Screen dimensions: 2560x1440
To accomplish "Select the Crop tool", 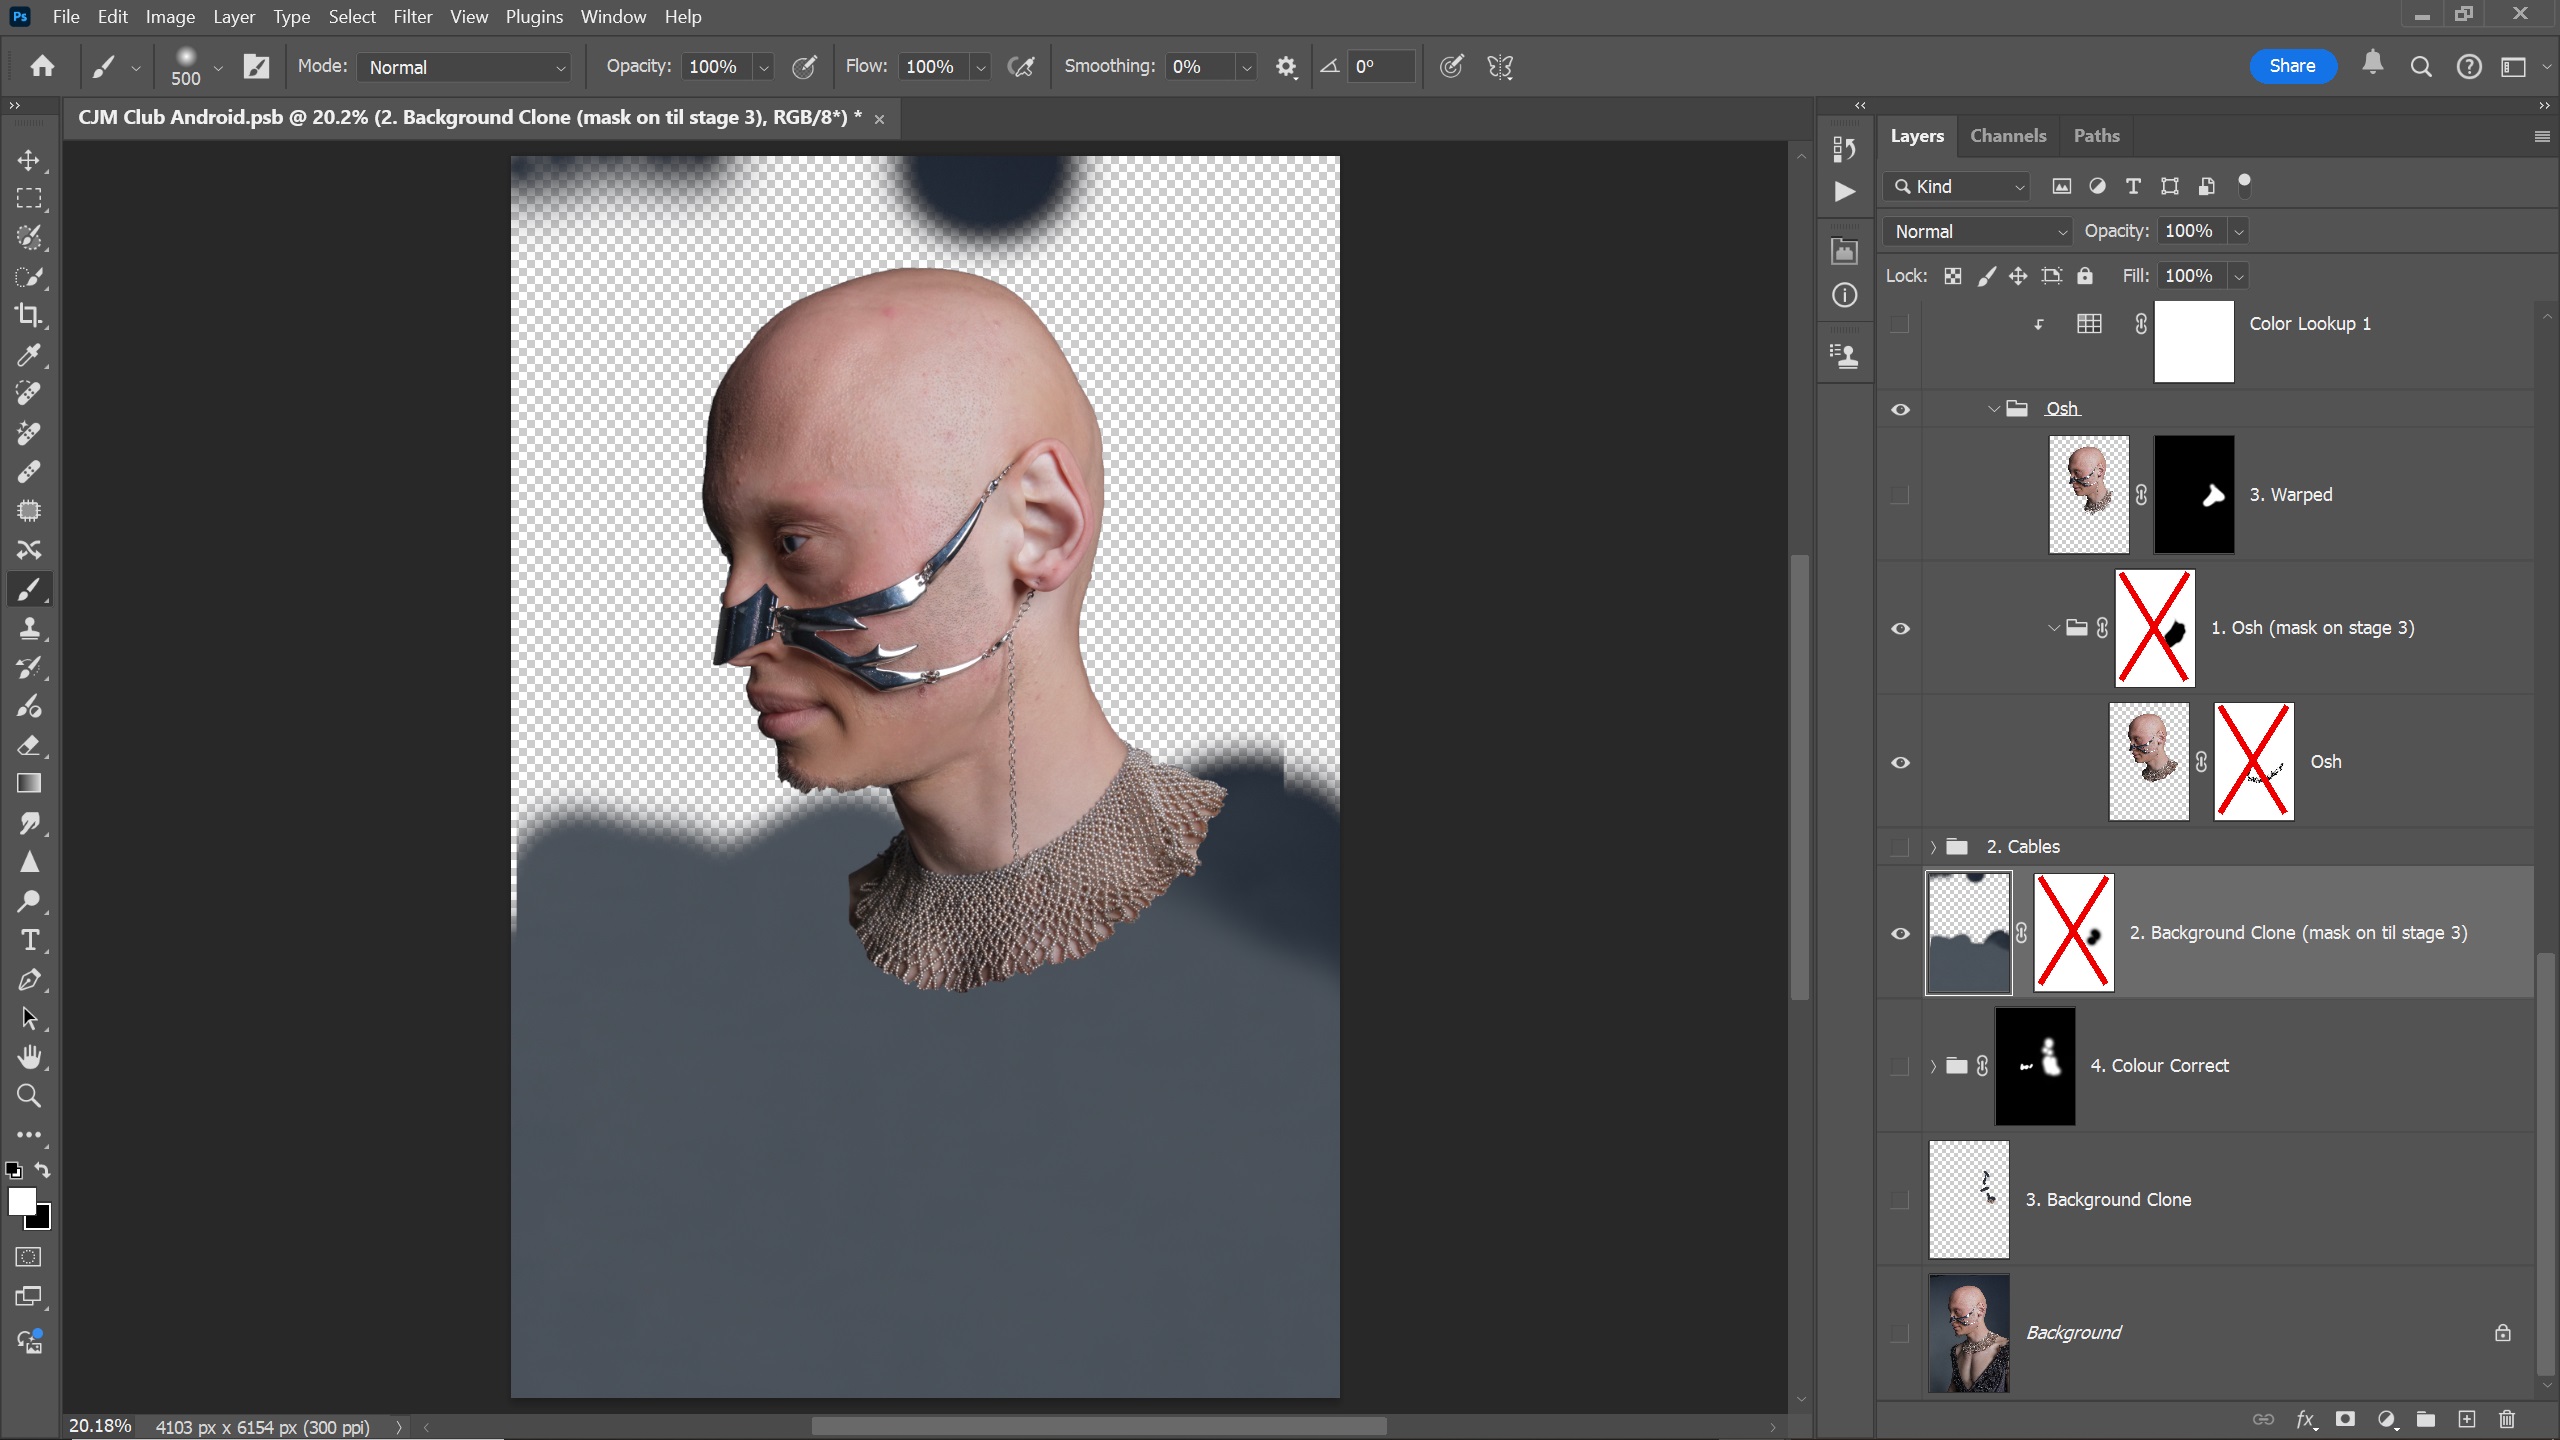I will tap(29, 316).
